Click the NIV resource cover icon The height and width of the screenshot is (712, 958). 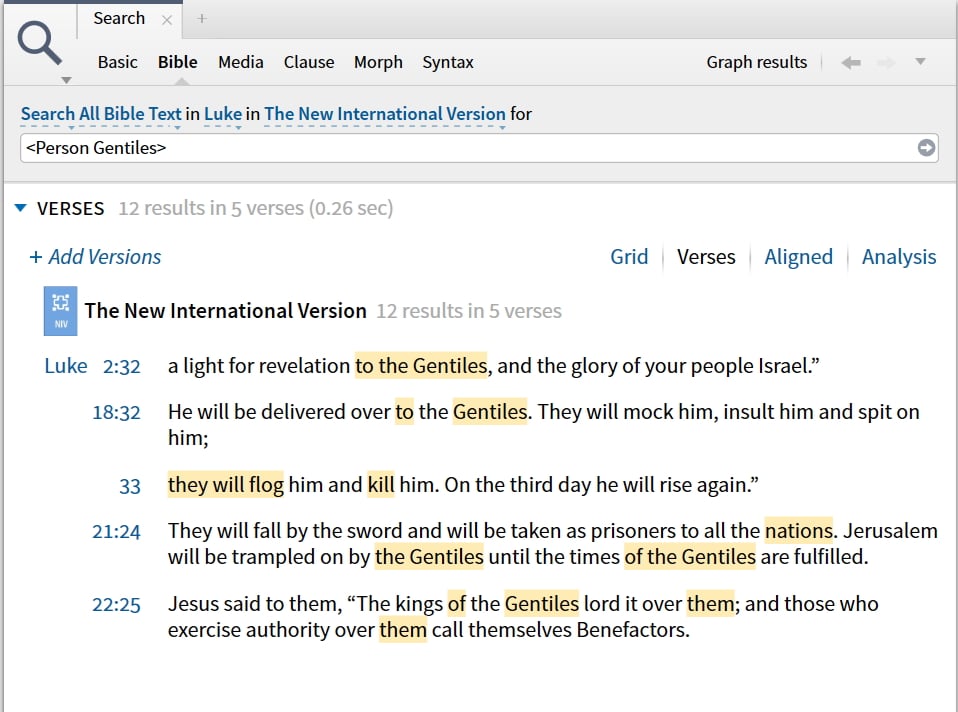[60, 310]
